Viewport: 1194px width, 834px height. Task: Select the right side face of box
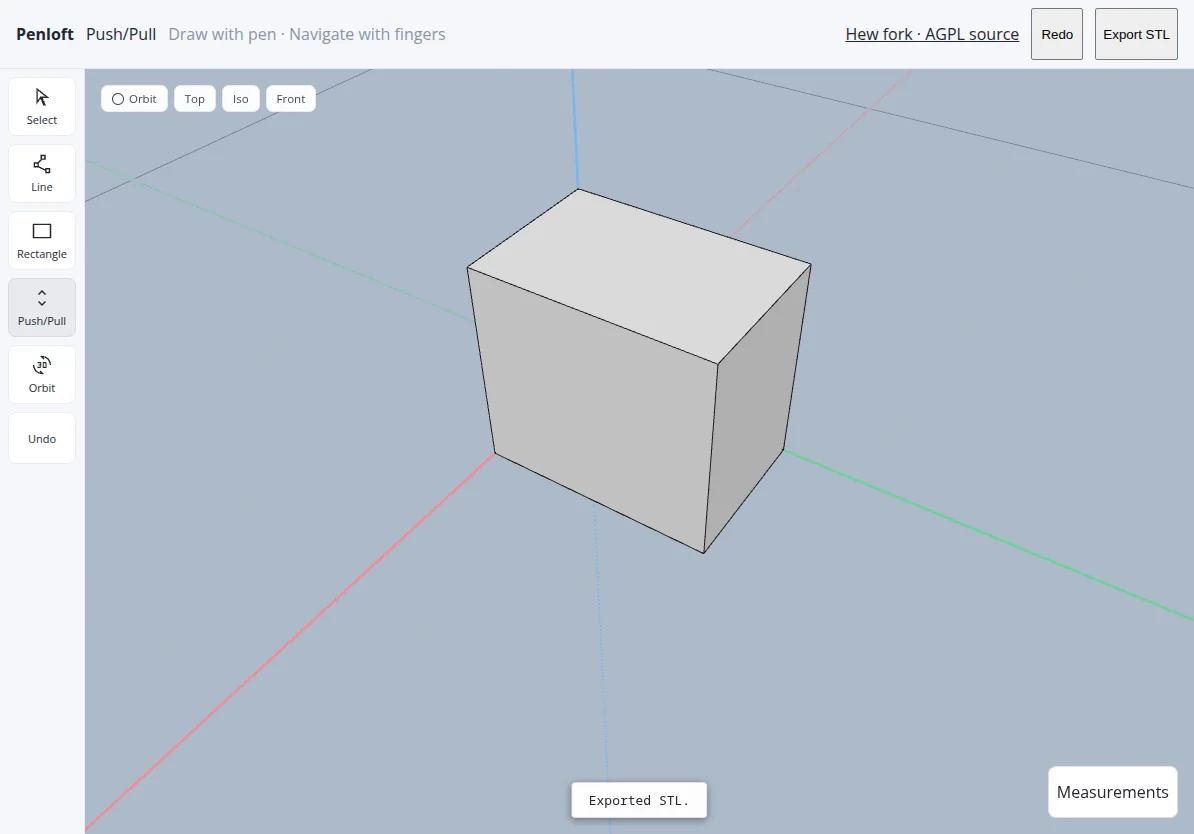tap(754, 411)
